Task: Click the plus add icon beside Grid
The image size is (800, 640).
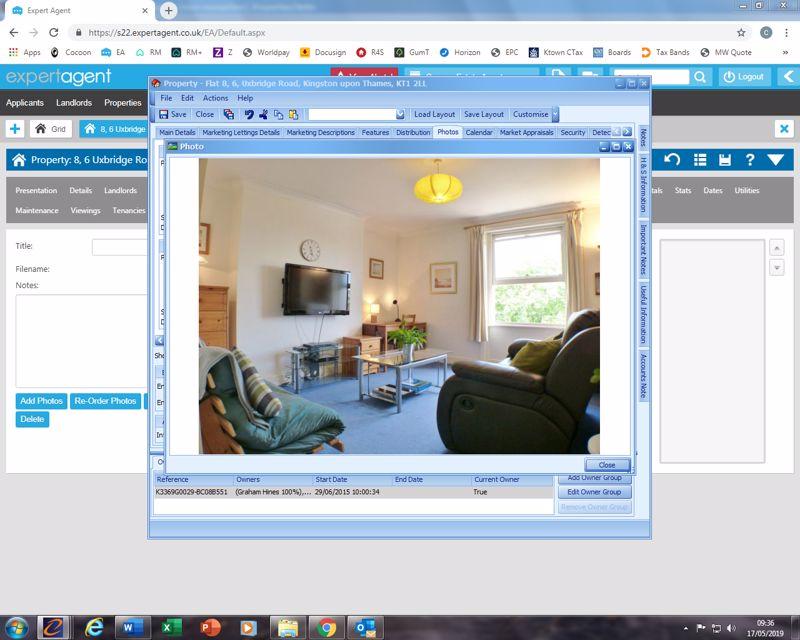Action: (15, 129)
